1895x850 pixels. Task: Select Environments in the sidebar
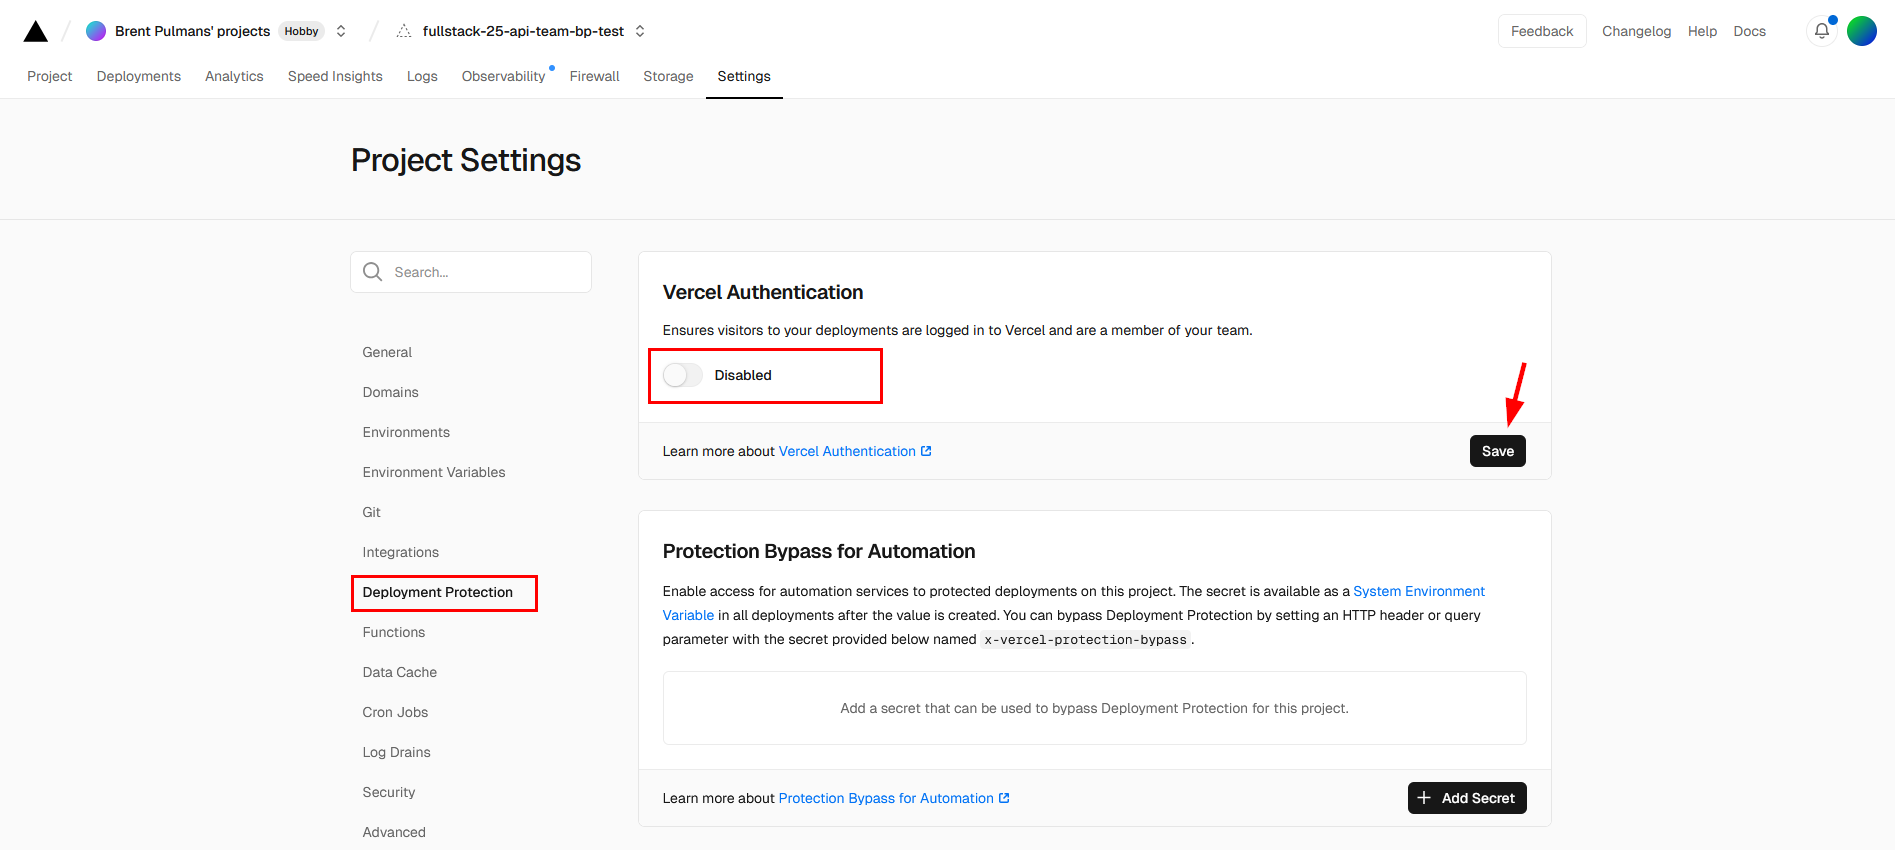click(x=406, y=432)
